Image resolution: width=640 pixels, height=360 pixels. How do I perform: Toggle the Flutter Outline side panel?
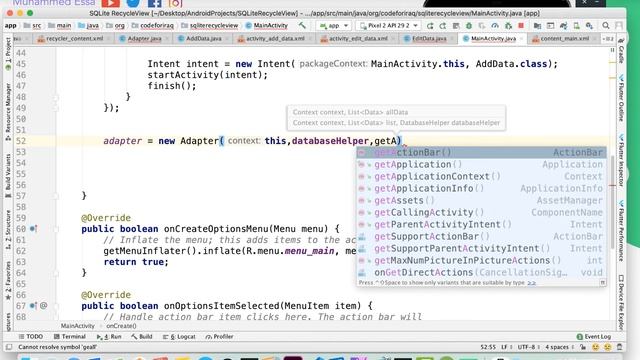[621, 98]
